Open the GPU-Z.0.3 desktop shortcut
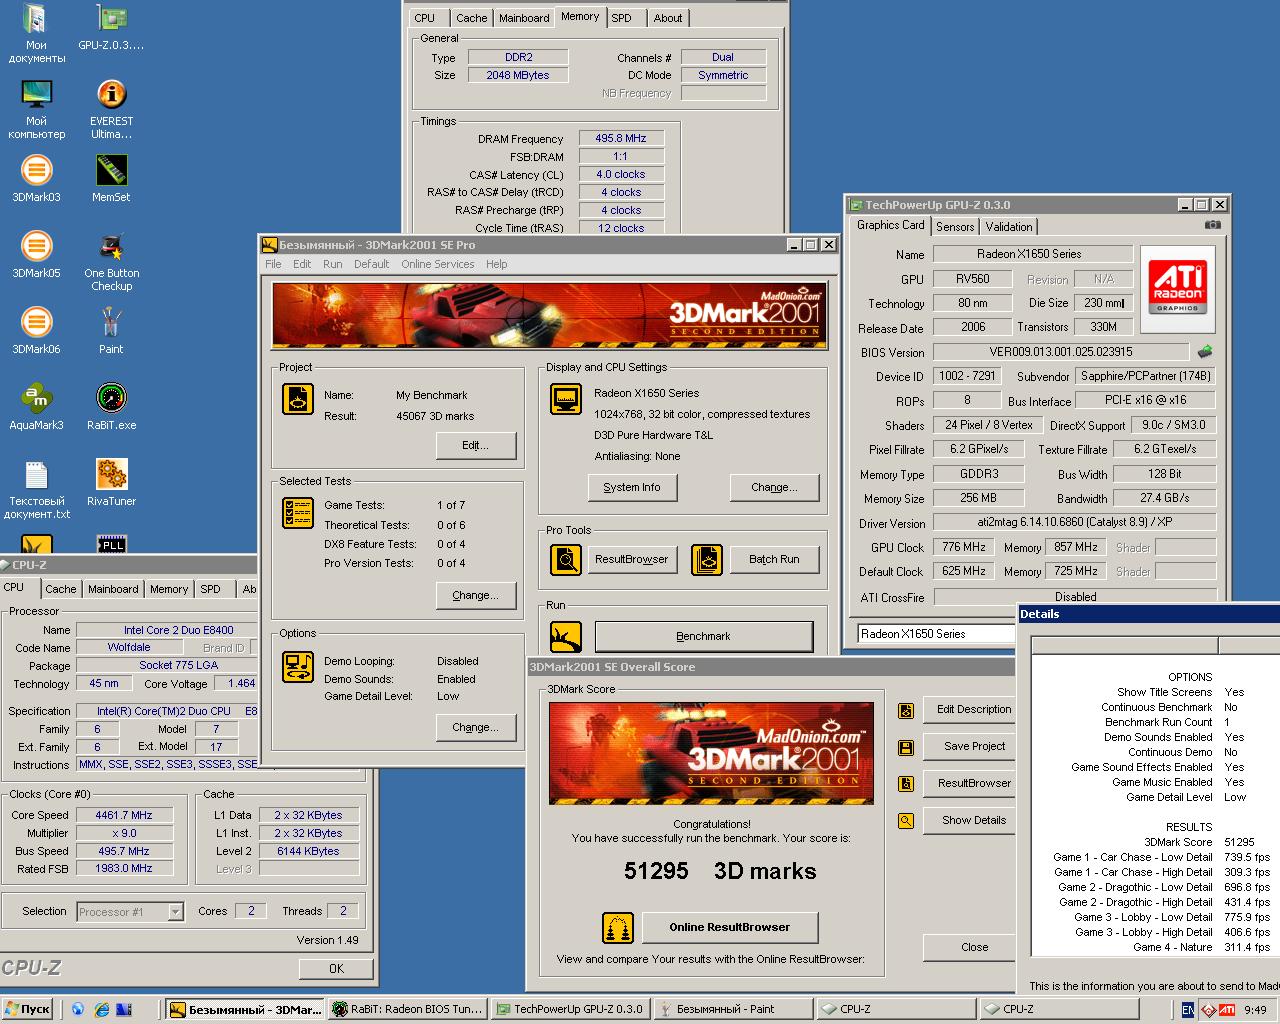This screenshot has width=1280, height=1024. pyautogui.click(x=111, y=27)
